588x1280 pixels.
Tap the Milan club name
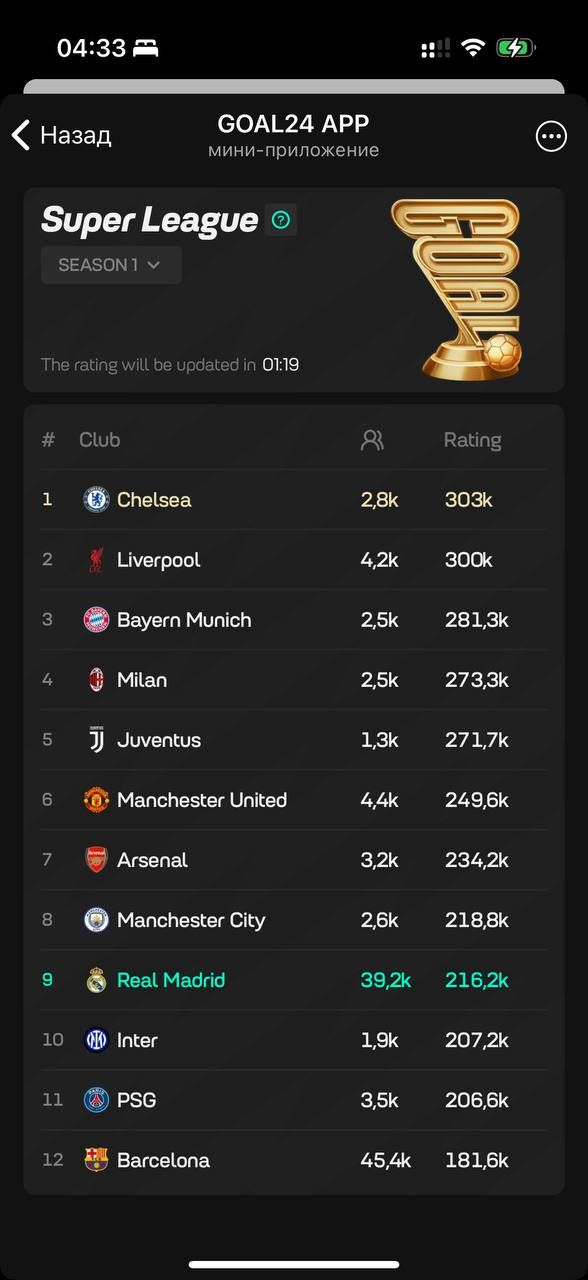[142, 680]
